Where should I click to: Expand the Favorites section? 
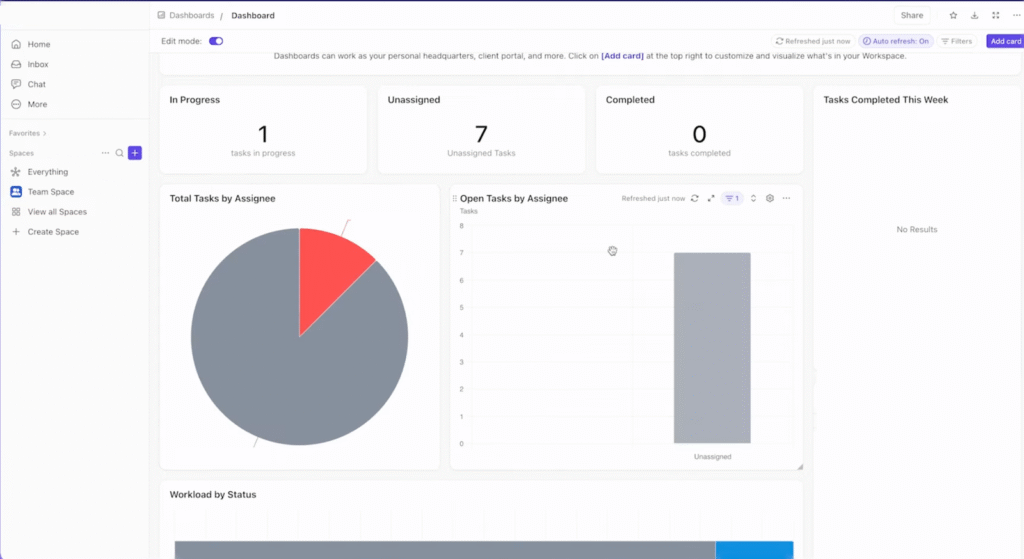(x=28, y=133)
